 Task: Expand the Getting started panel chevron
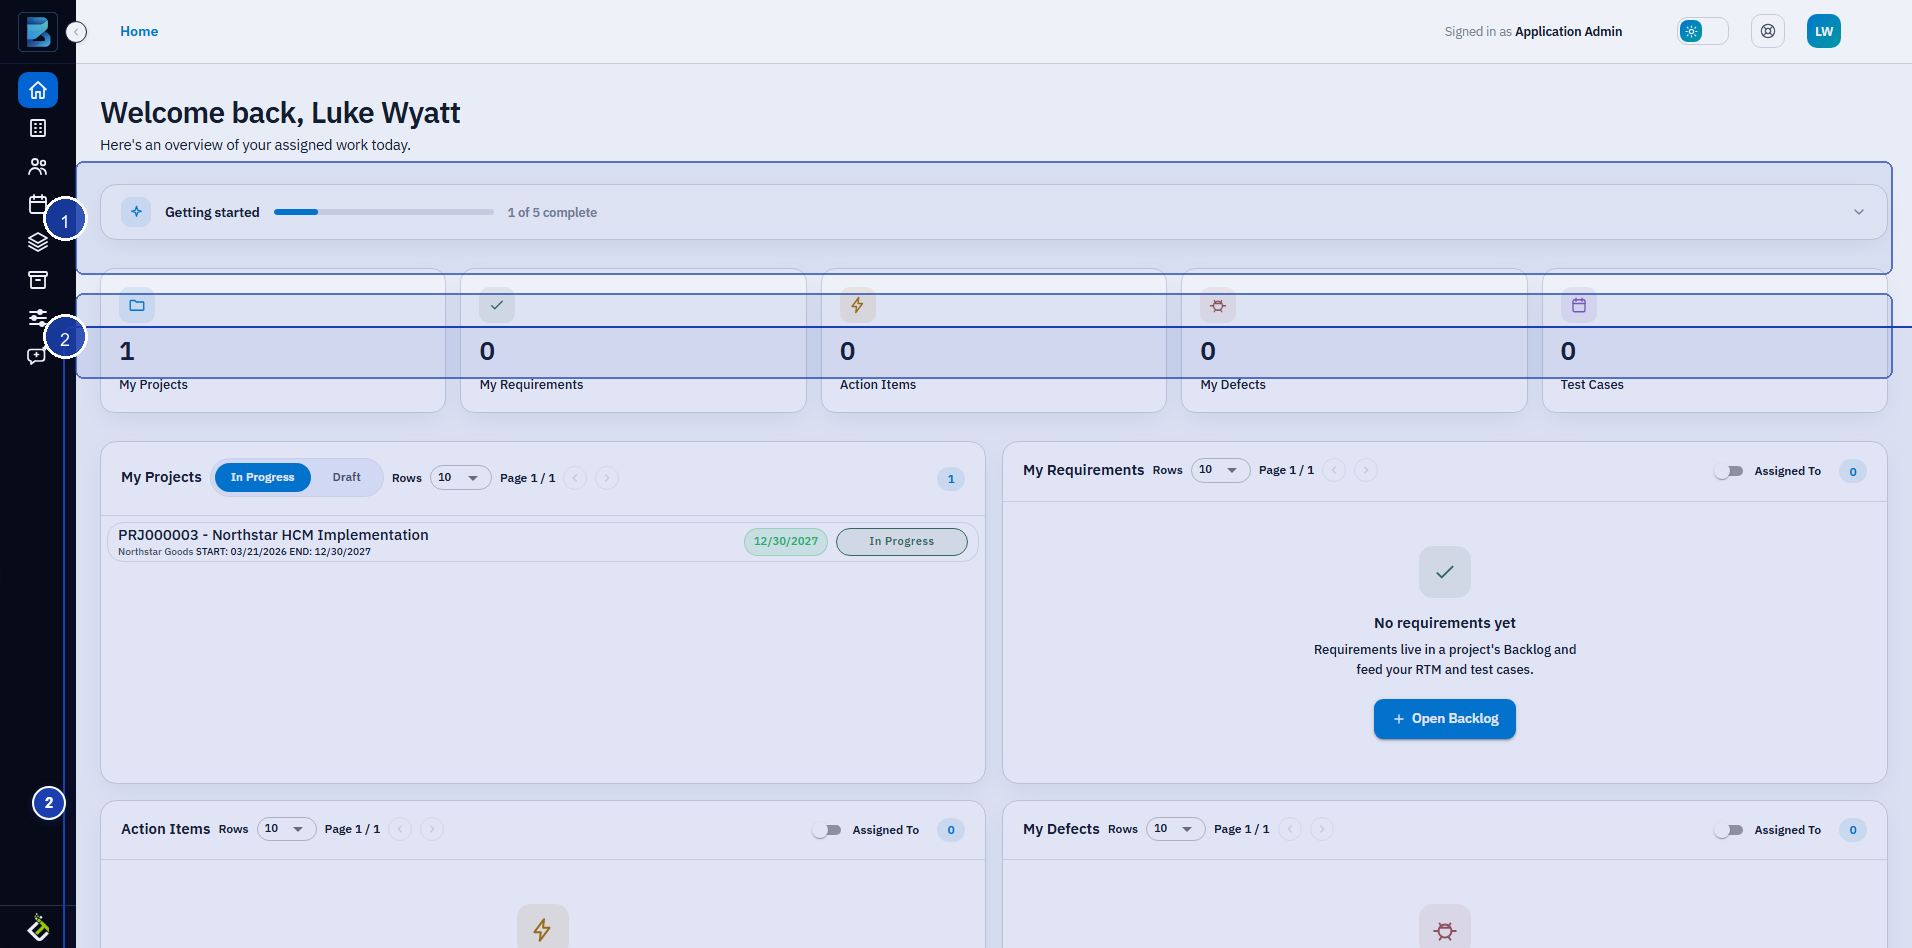pos(1859,212)
